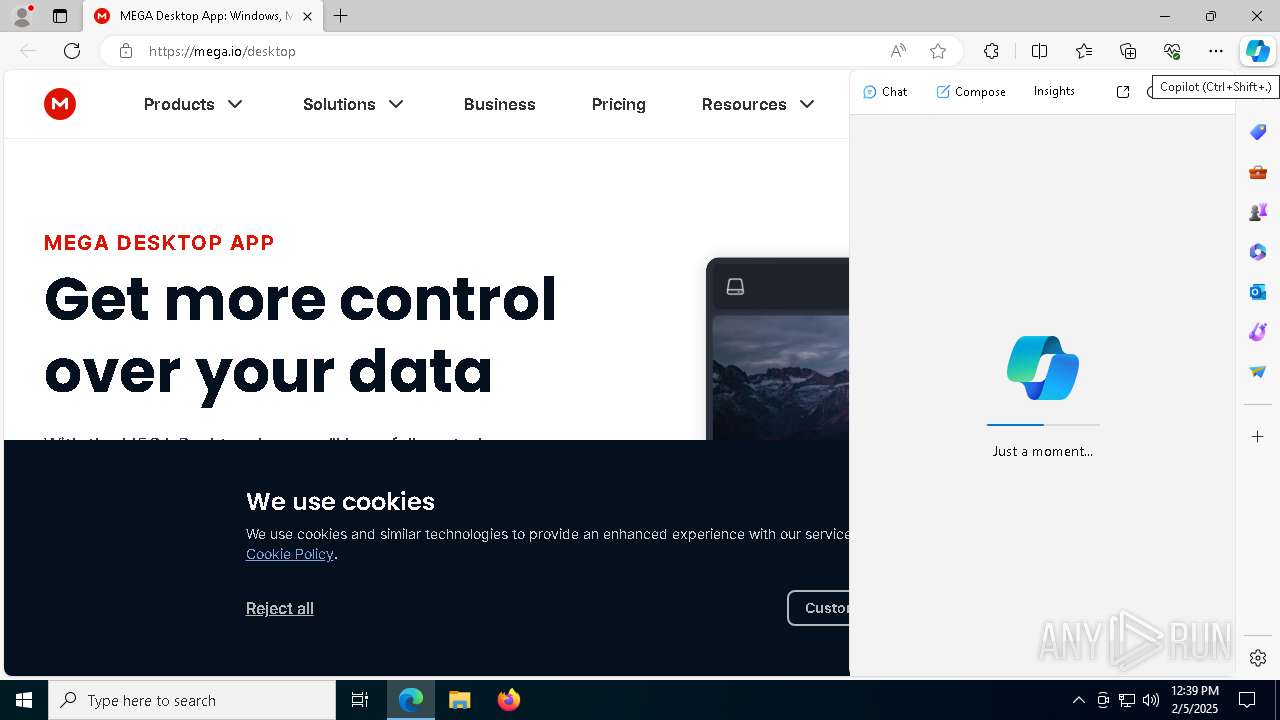
Task: Click the Customise cookies button
Action: [819, 608]
